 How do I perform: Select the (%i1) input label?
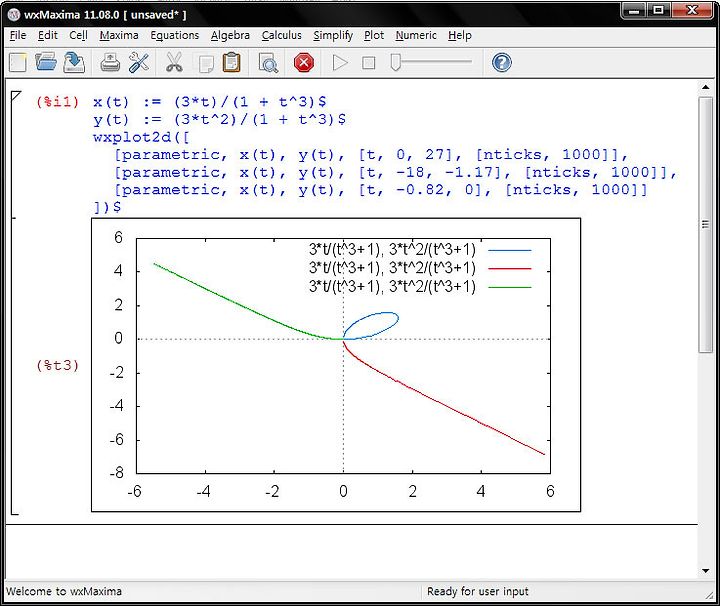click(57, 101)
